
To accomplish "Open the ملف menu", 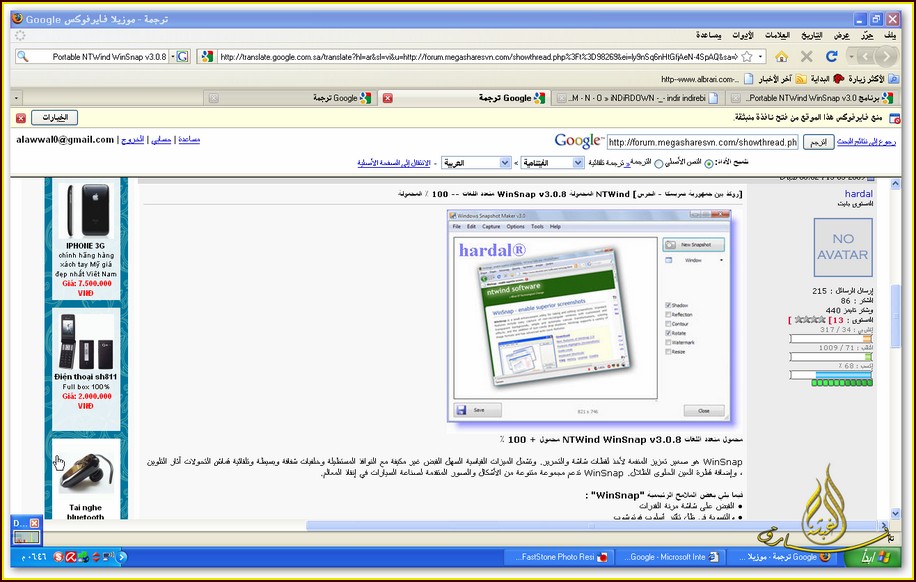I will click(890, 35).
